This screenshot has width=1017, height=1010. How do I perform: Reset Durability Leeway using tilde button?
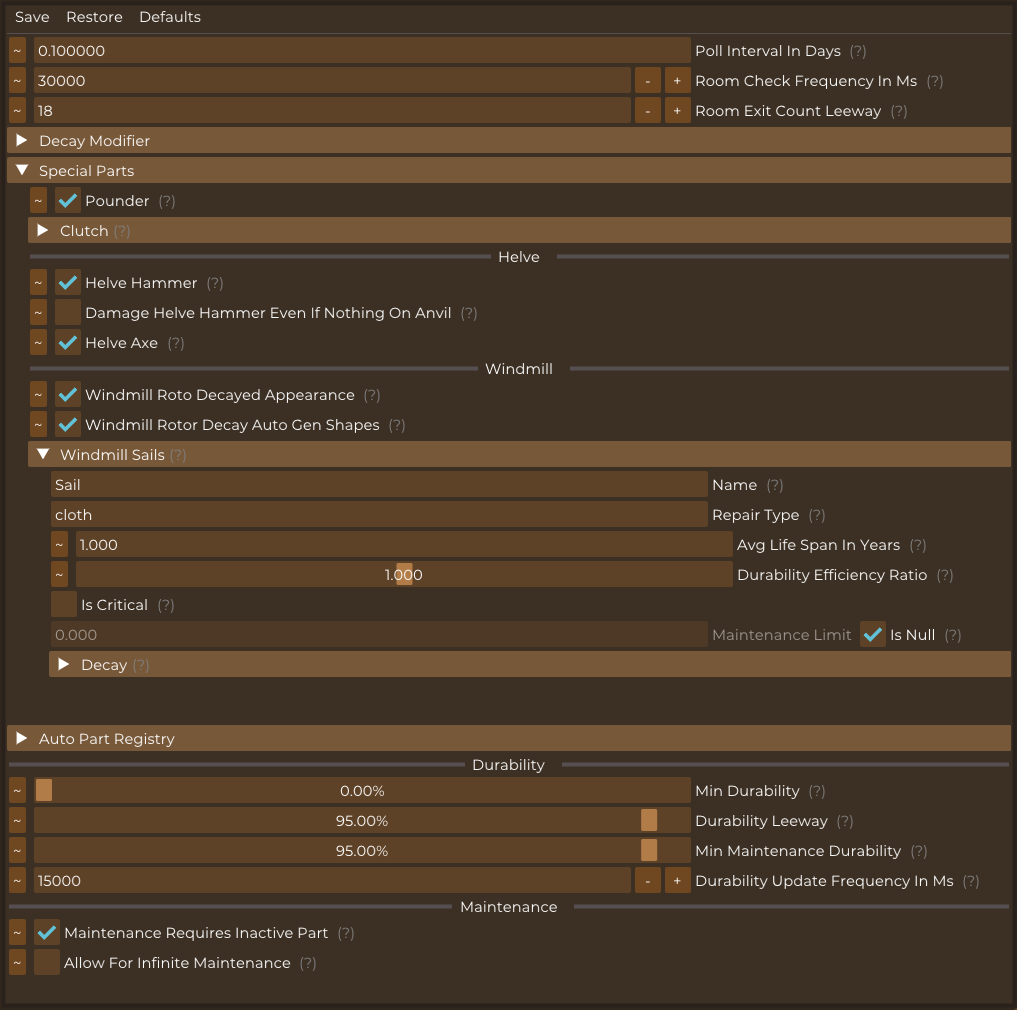pos(18,820)
